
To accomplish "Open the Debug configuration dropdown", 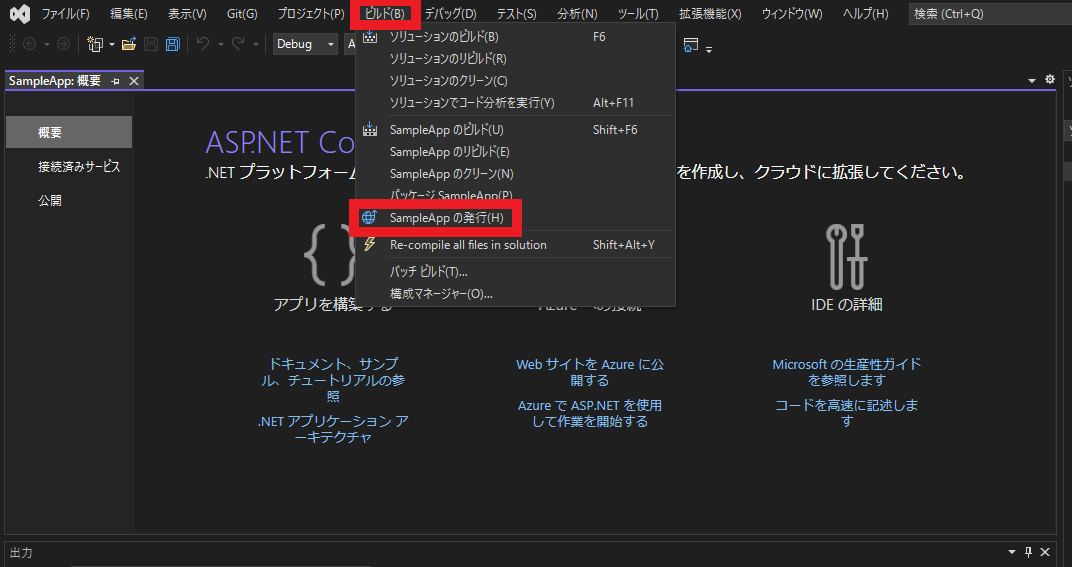I will pyautogui.click(x=305, y=44).
